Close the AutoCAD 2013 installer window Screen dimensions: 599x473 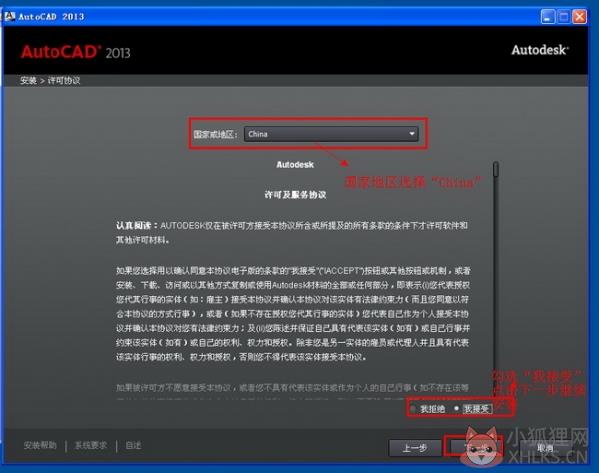(x=580, y=17)
